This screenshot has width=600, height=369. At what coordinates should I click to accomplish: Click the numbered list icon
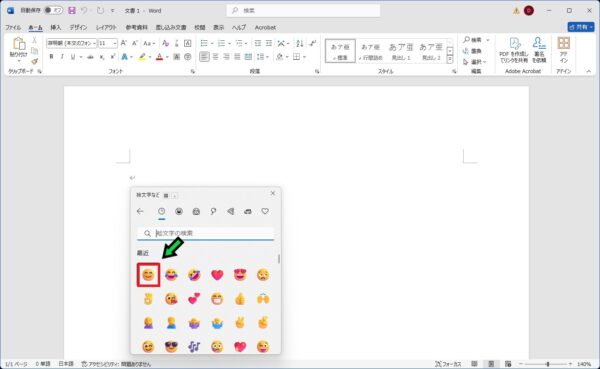(222, 43)
